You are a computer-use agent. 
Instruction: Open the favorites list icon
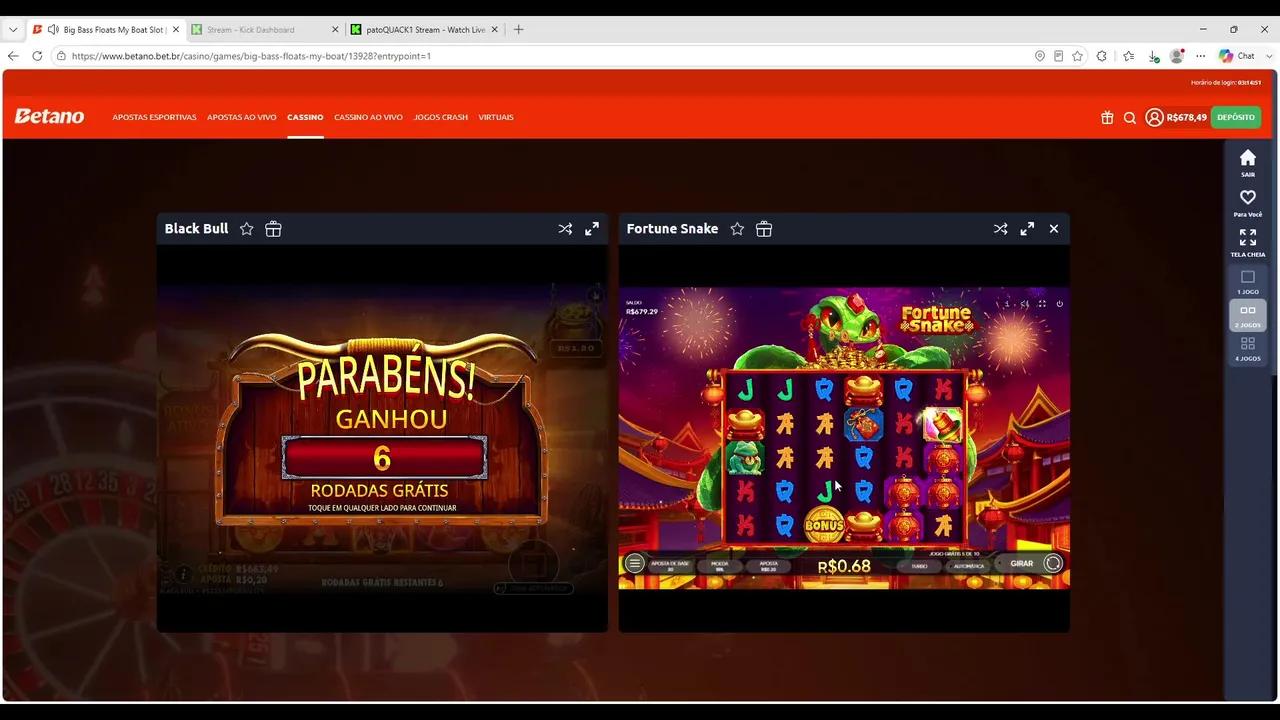coord(1128,56)
